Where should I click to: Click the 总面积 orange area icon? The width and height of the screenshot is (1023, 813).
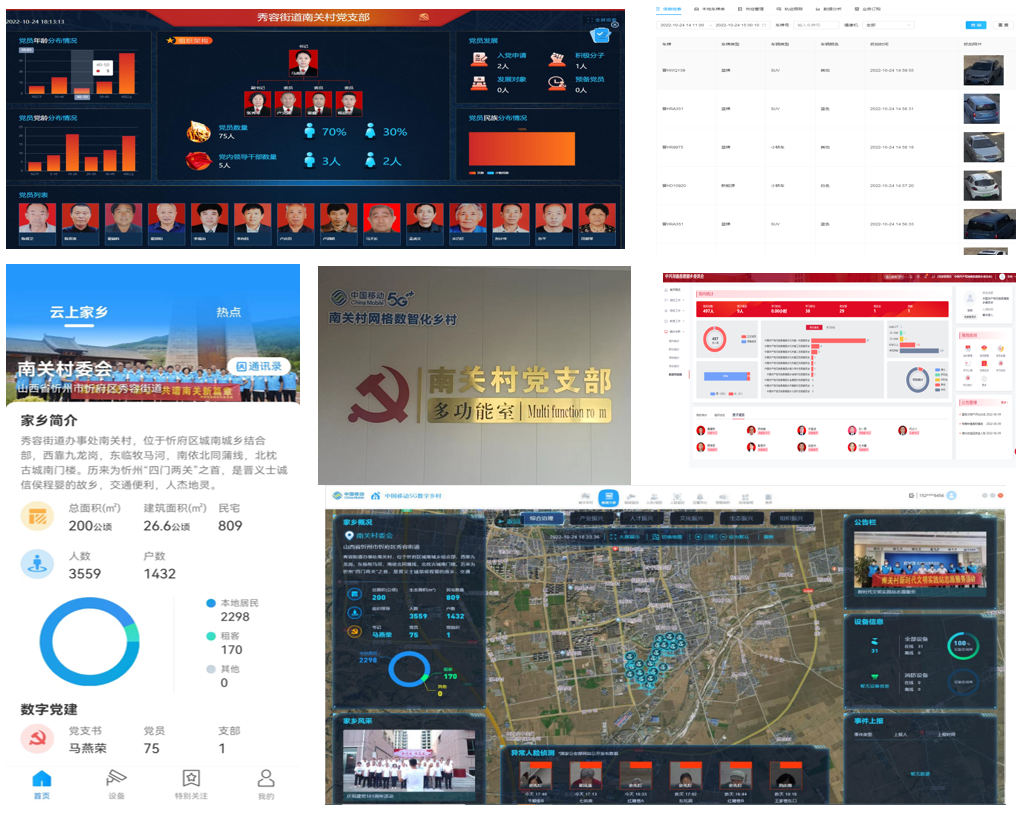(x=37, y=517)
